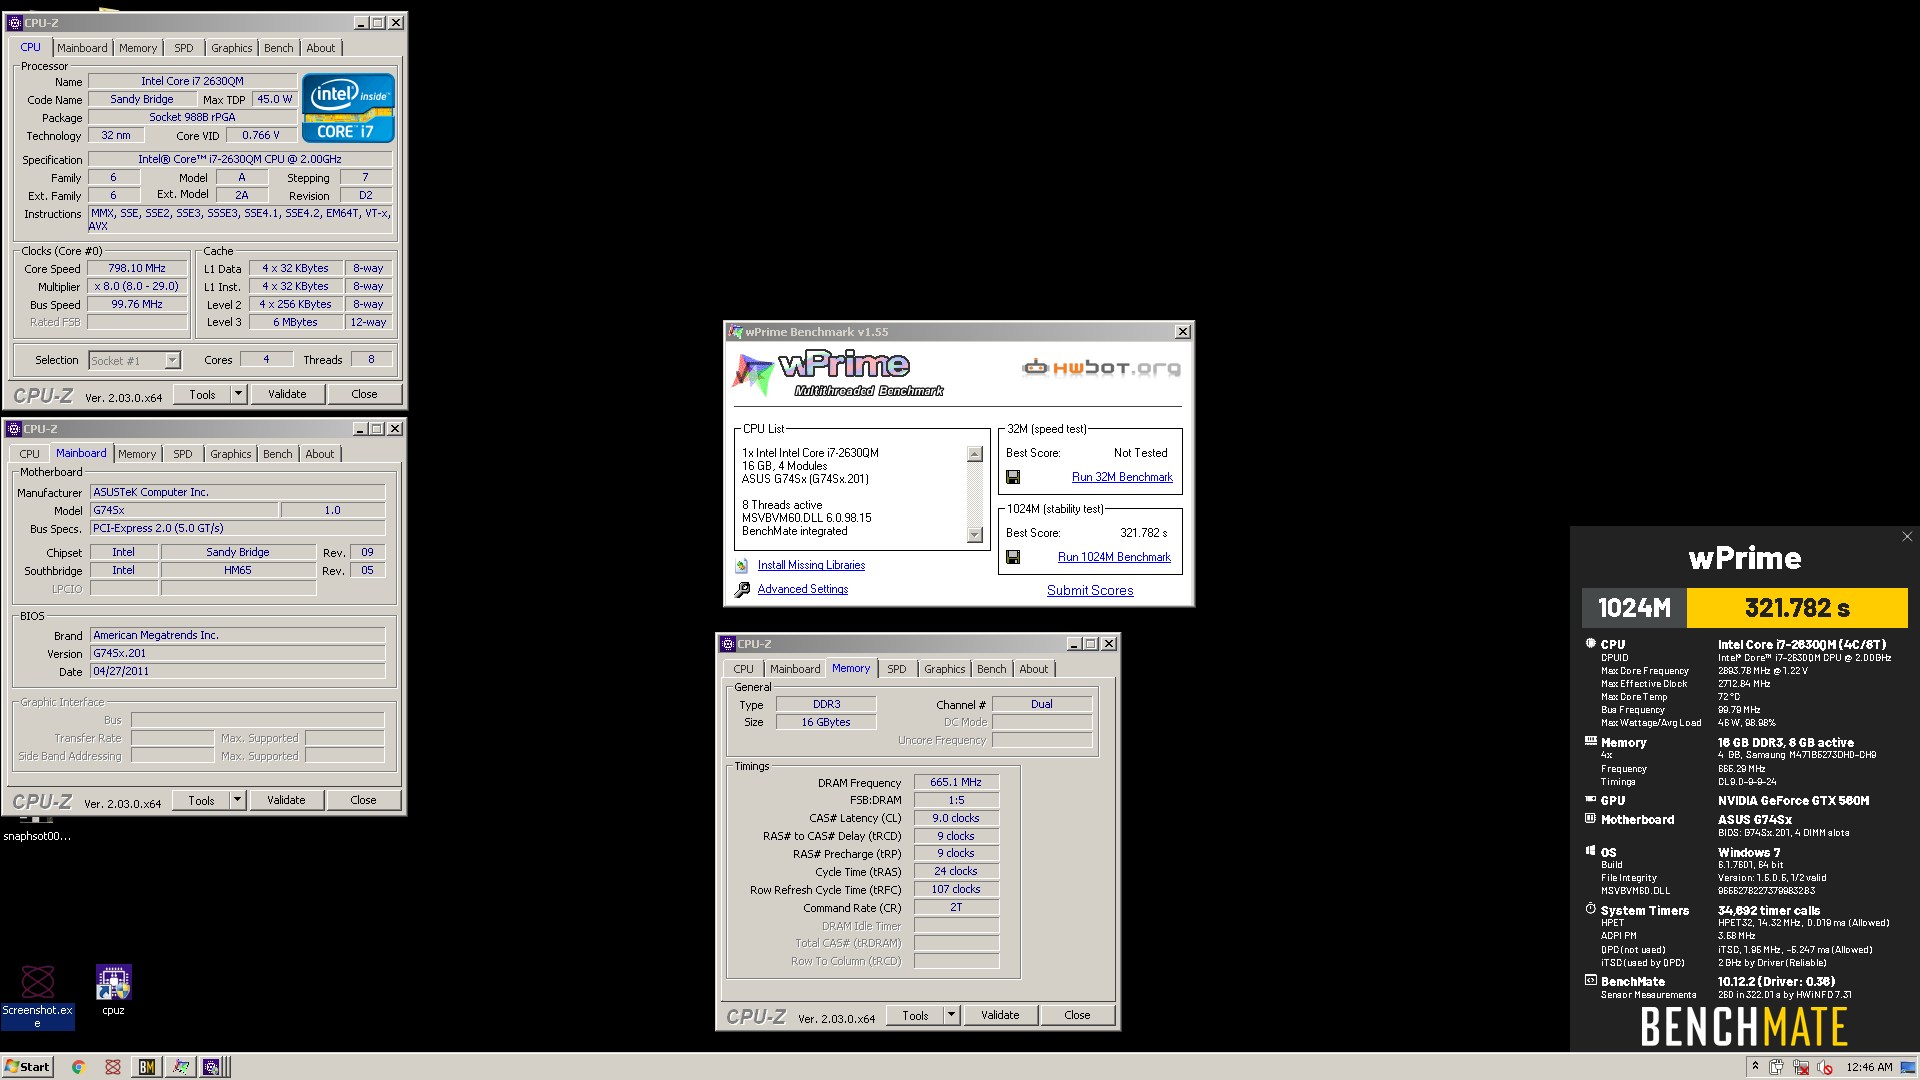This screenshot has height=1080, width=1920.
Task: Click the 321.782 s score in BenchMate
Action: point(1797,608)
